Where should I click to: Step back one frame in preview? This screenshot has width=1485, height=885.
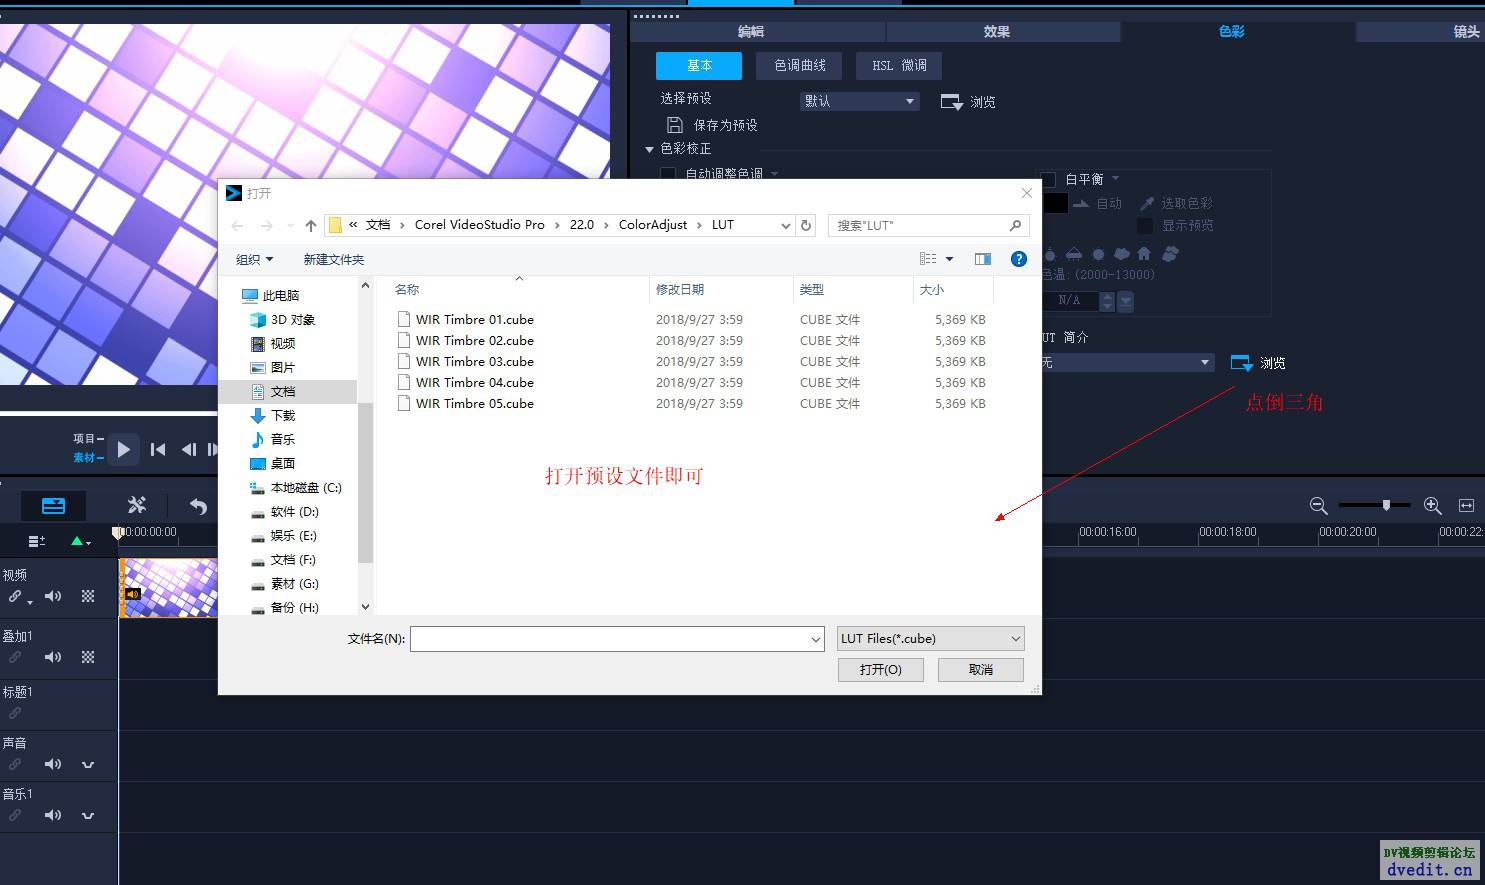point(189,450)
